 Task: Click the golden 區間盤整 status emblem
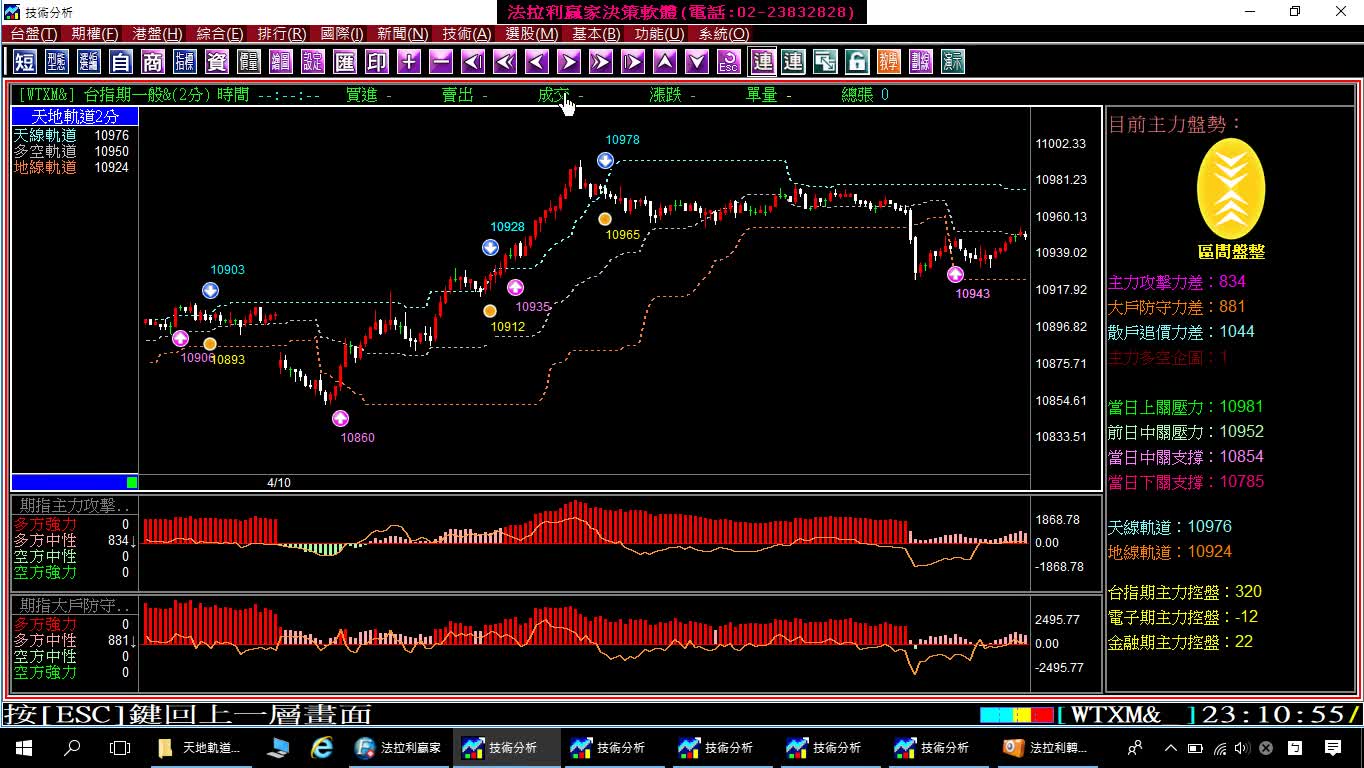[x=1231, y=190]
